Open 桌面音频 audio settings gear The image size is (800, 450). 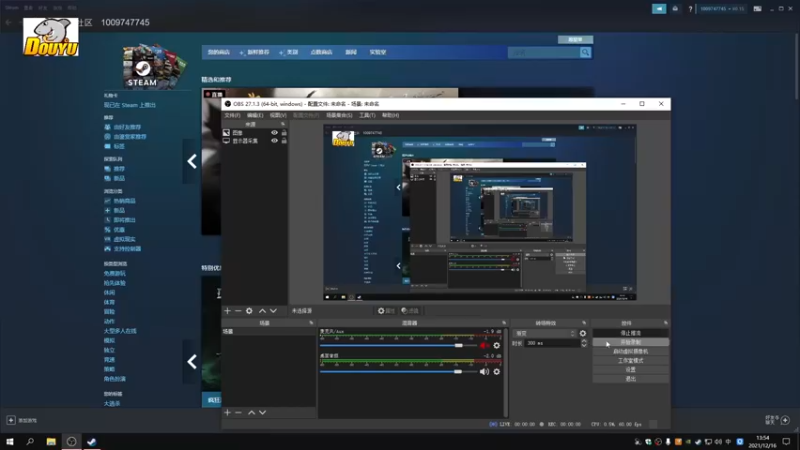496,371
